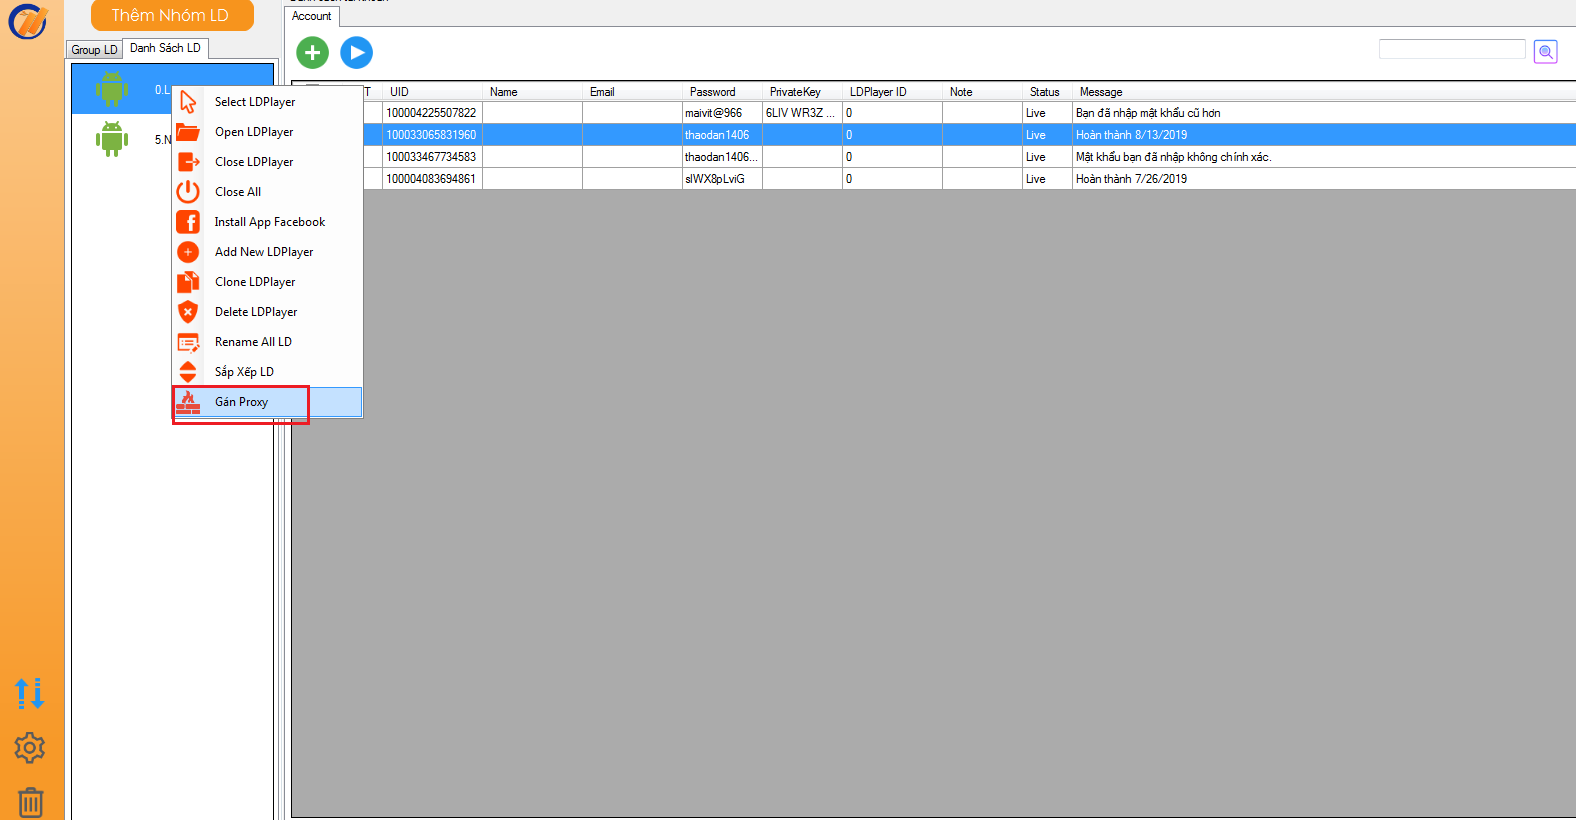The image size is (1576, 820).
Task: Choose Select LDPlayer from context menu
Action: pos(268,102)
